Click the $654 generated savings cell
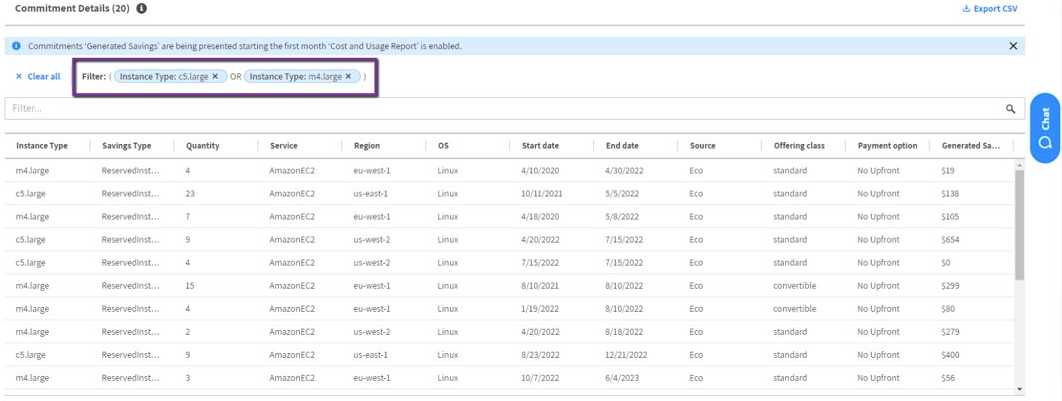The height and width of the screenshot is (401, 1062). point(950,240)
